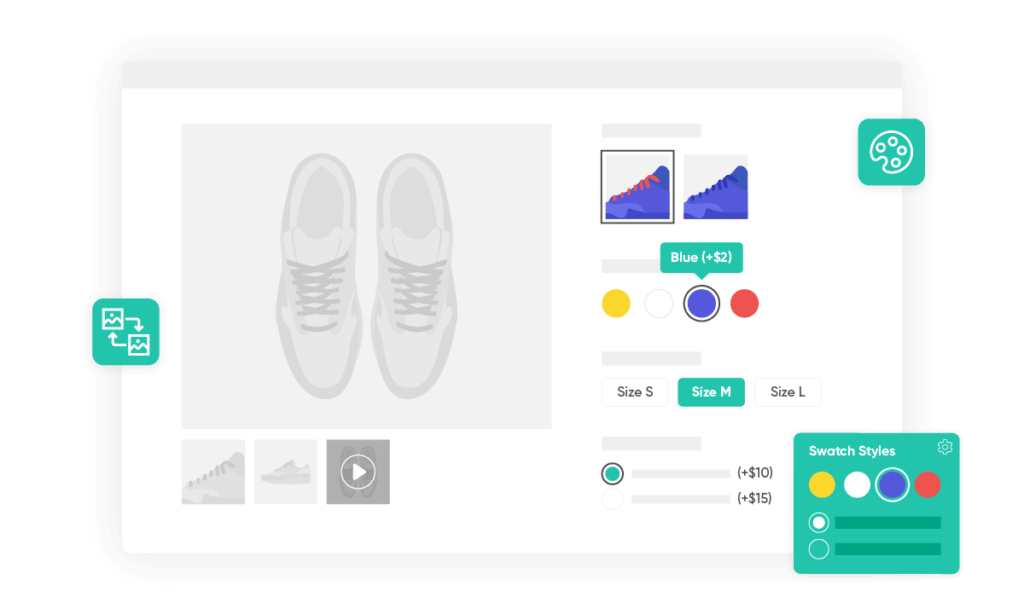Click the (+$10) price text
The height and width of the screenshot is (614, 1024).
(755, 472)
